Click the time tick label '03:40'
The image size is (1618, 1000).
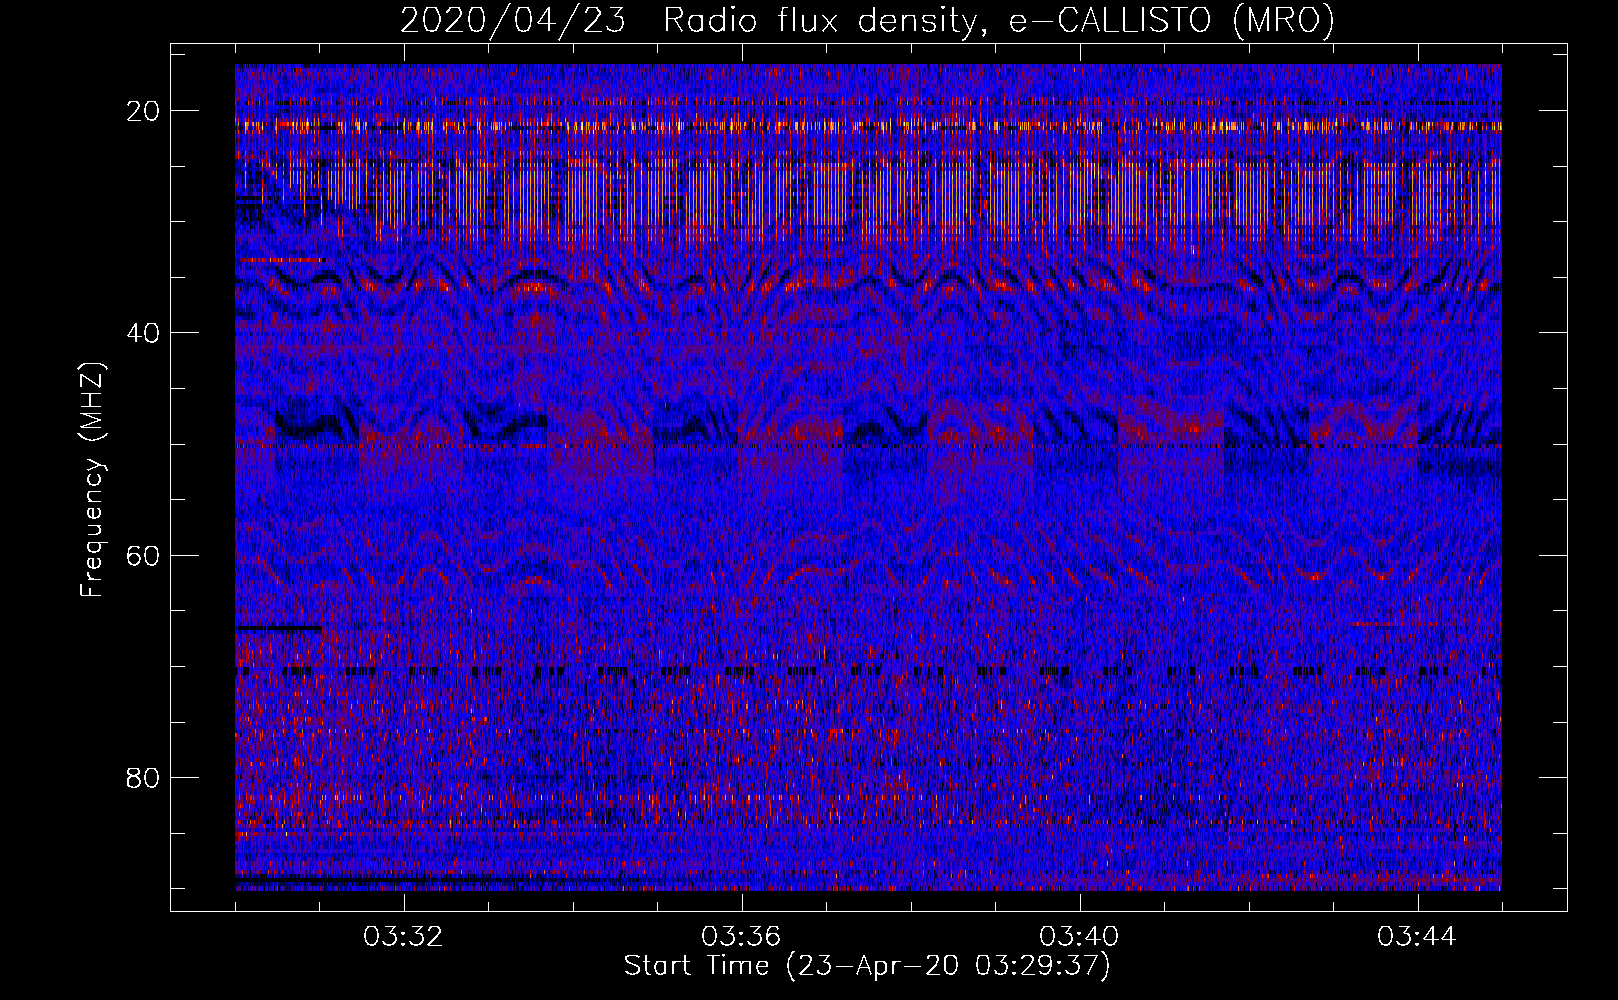[x=1079, y=937]
